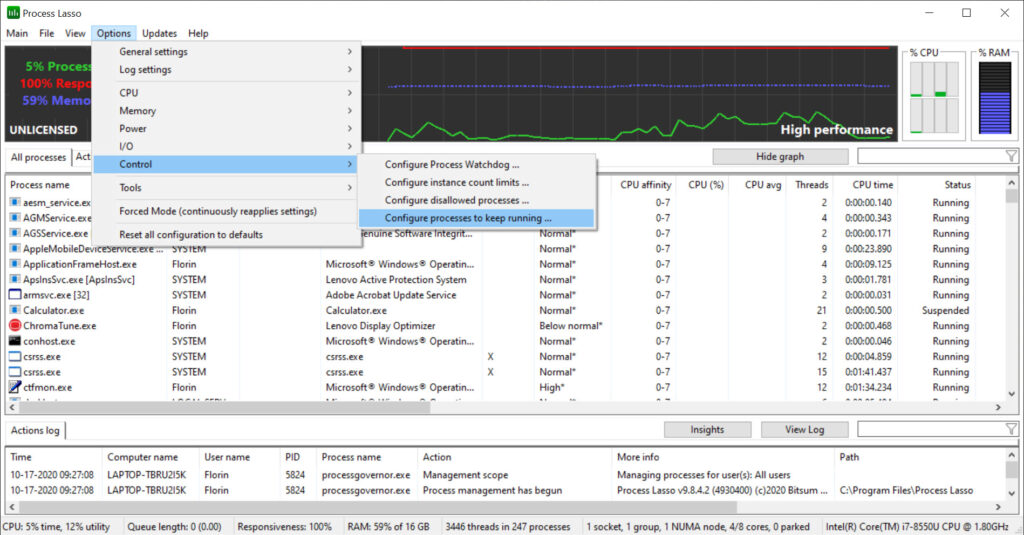Click the conhost.exe console icon
Viewport: 1024px width, 535px height.
[x=15, y=341]
